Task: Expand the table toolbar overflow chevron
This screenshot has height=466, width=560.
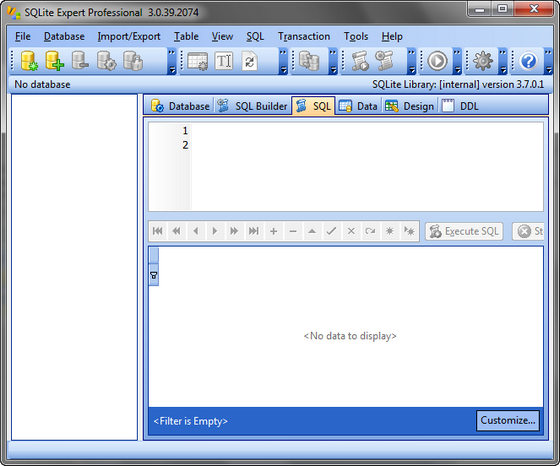Action: 283,61
